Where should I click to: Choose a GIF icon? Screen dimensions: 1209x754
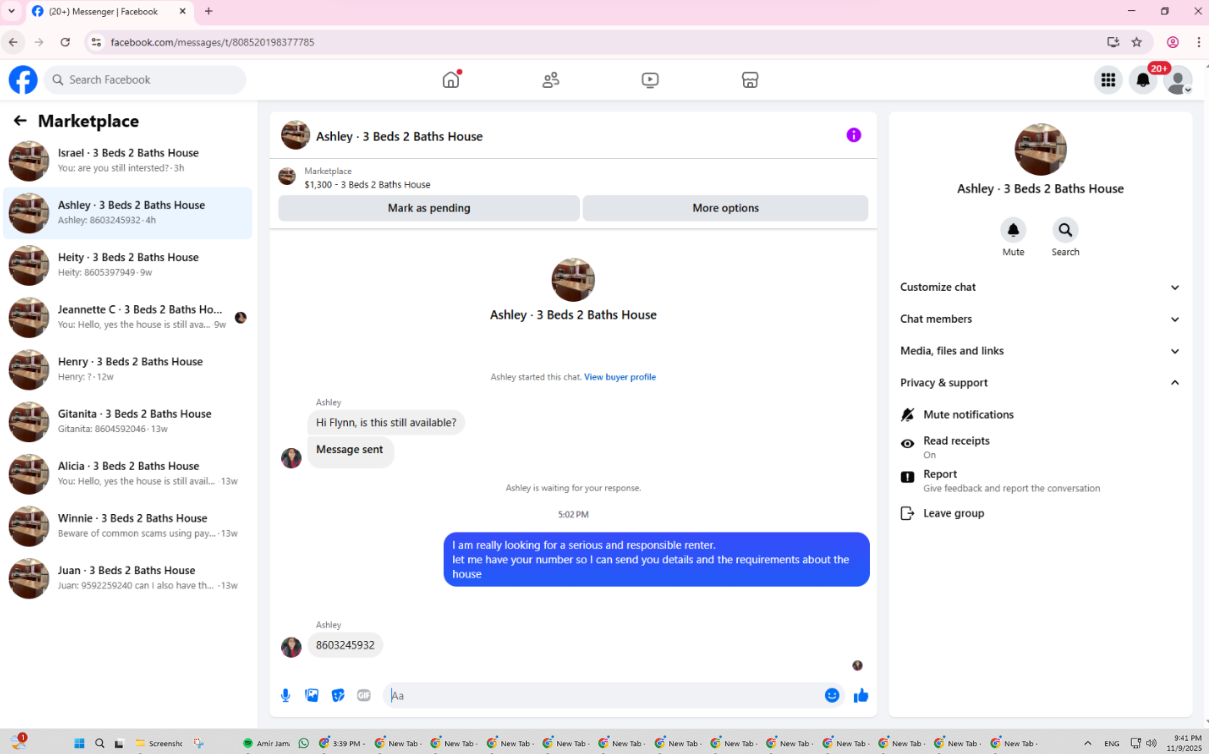tap(364, 695)
